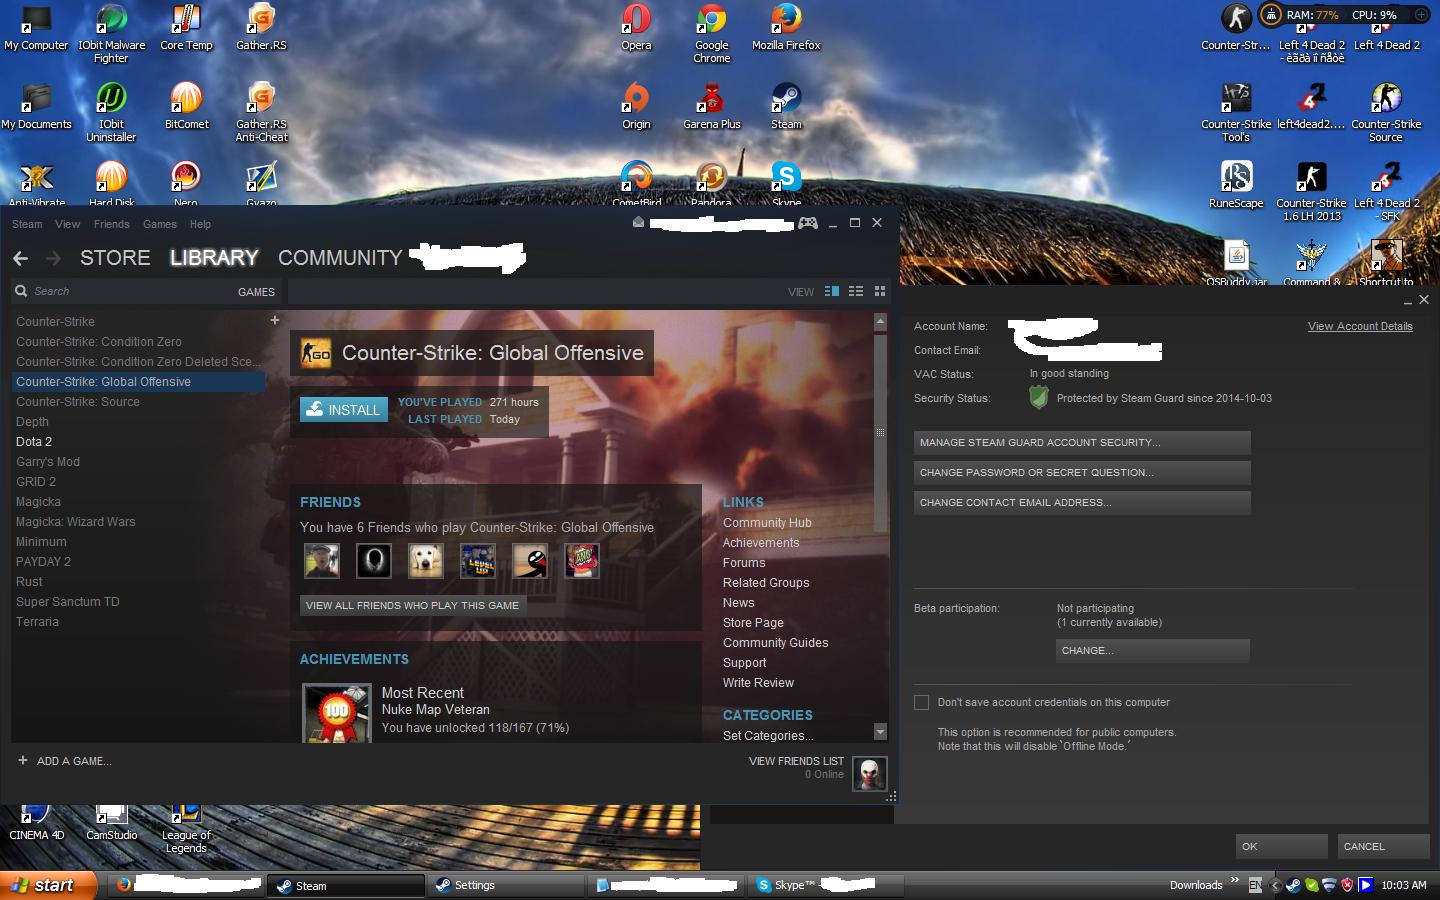The width and height of the screenshot is (1440, 900).
Task: Launch Garena Plus from the desktop
Action: 712,107
